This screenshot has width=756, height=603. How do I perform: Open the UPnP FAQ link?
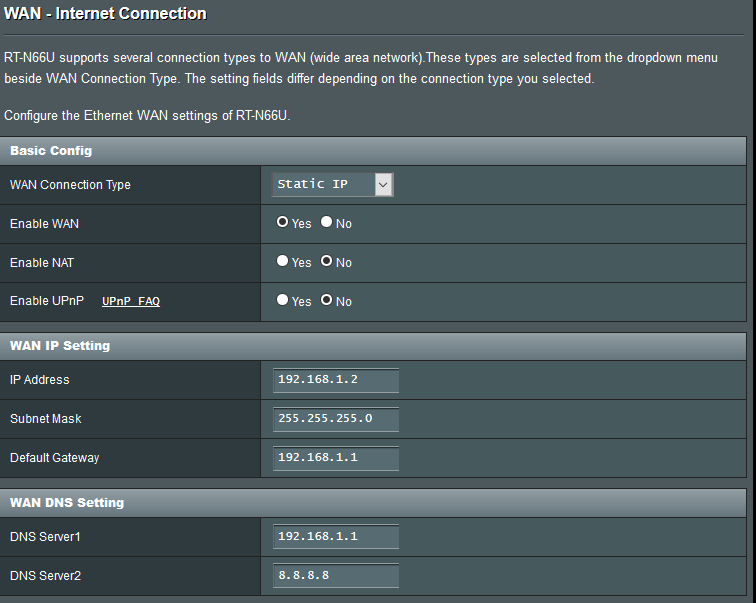pyautogui.click(x=131, y=301)
